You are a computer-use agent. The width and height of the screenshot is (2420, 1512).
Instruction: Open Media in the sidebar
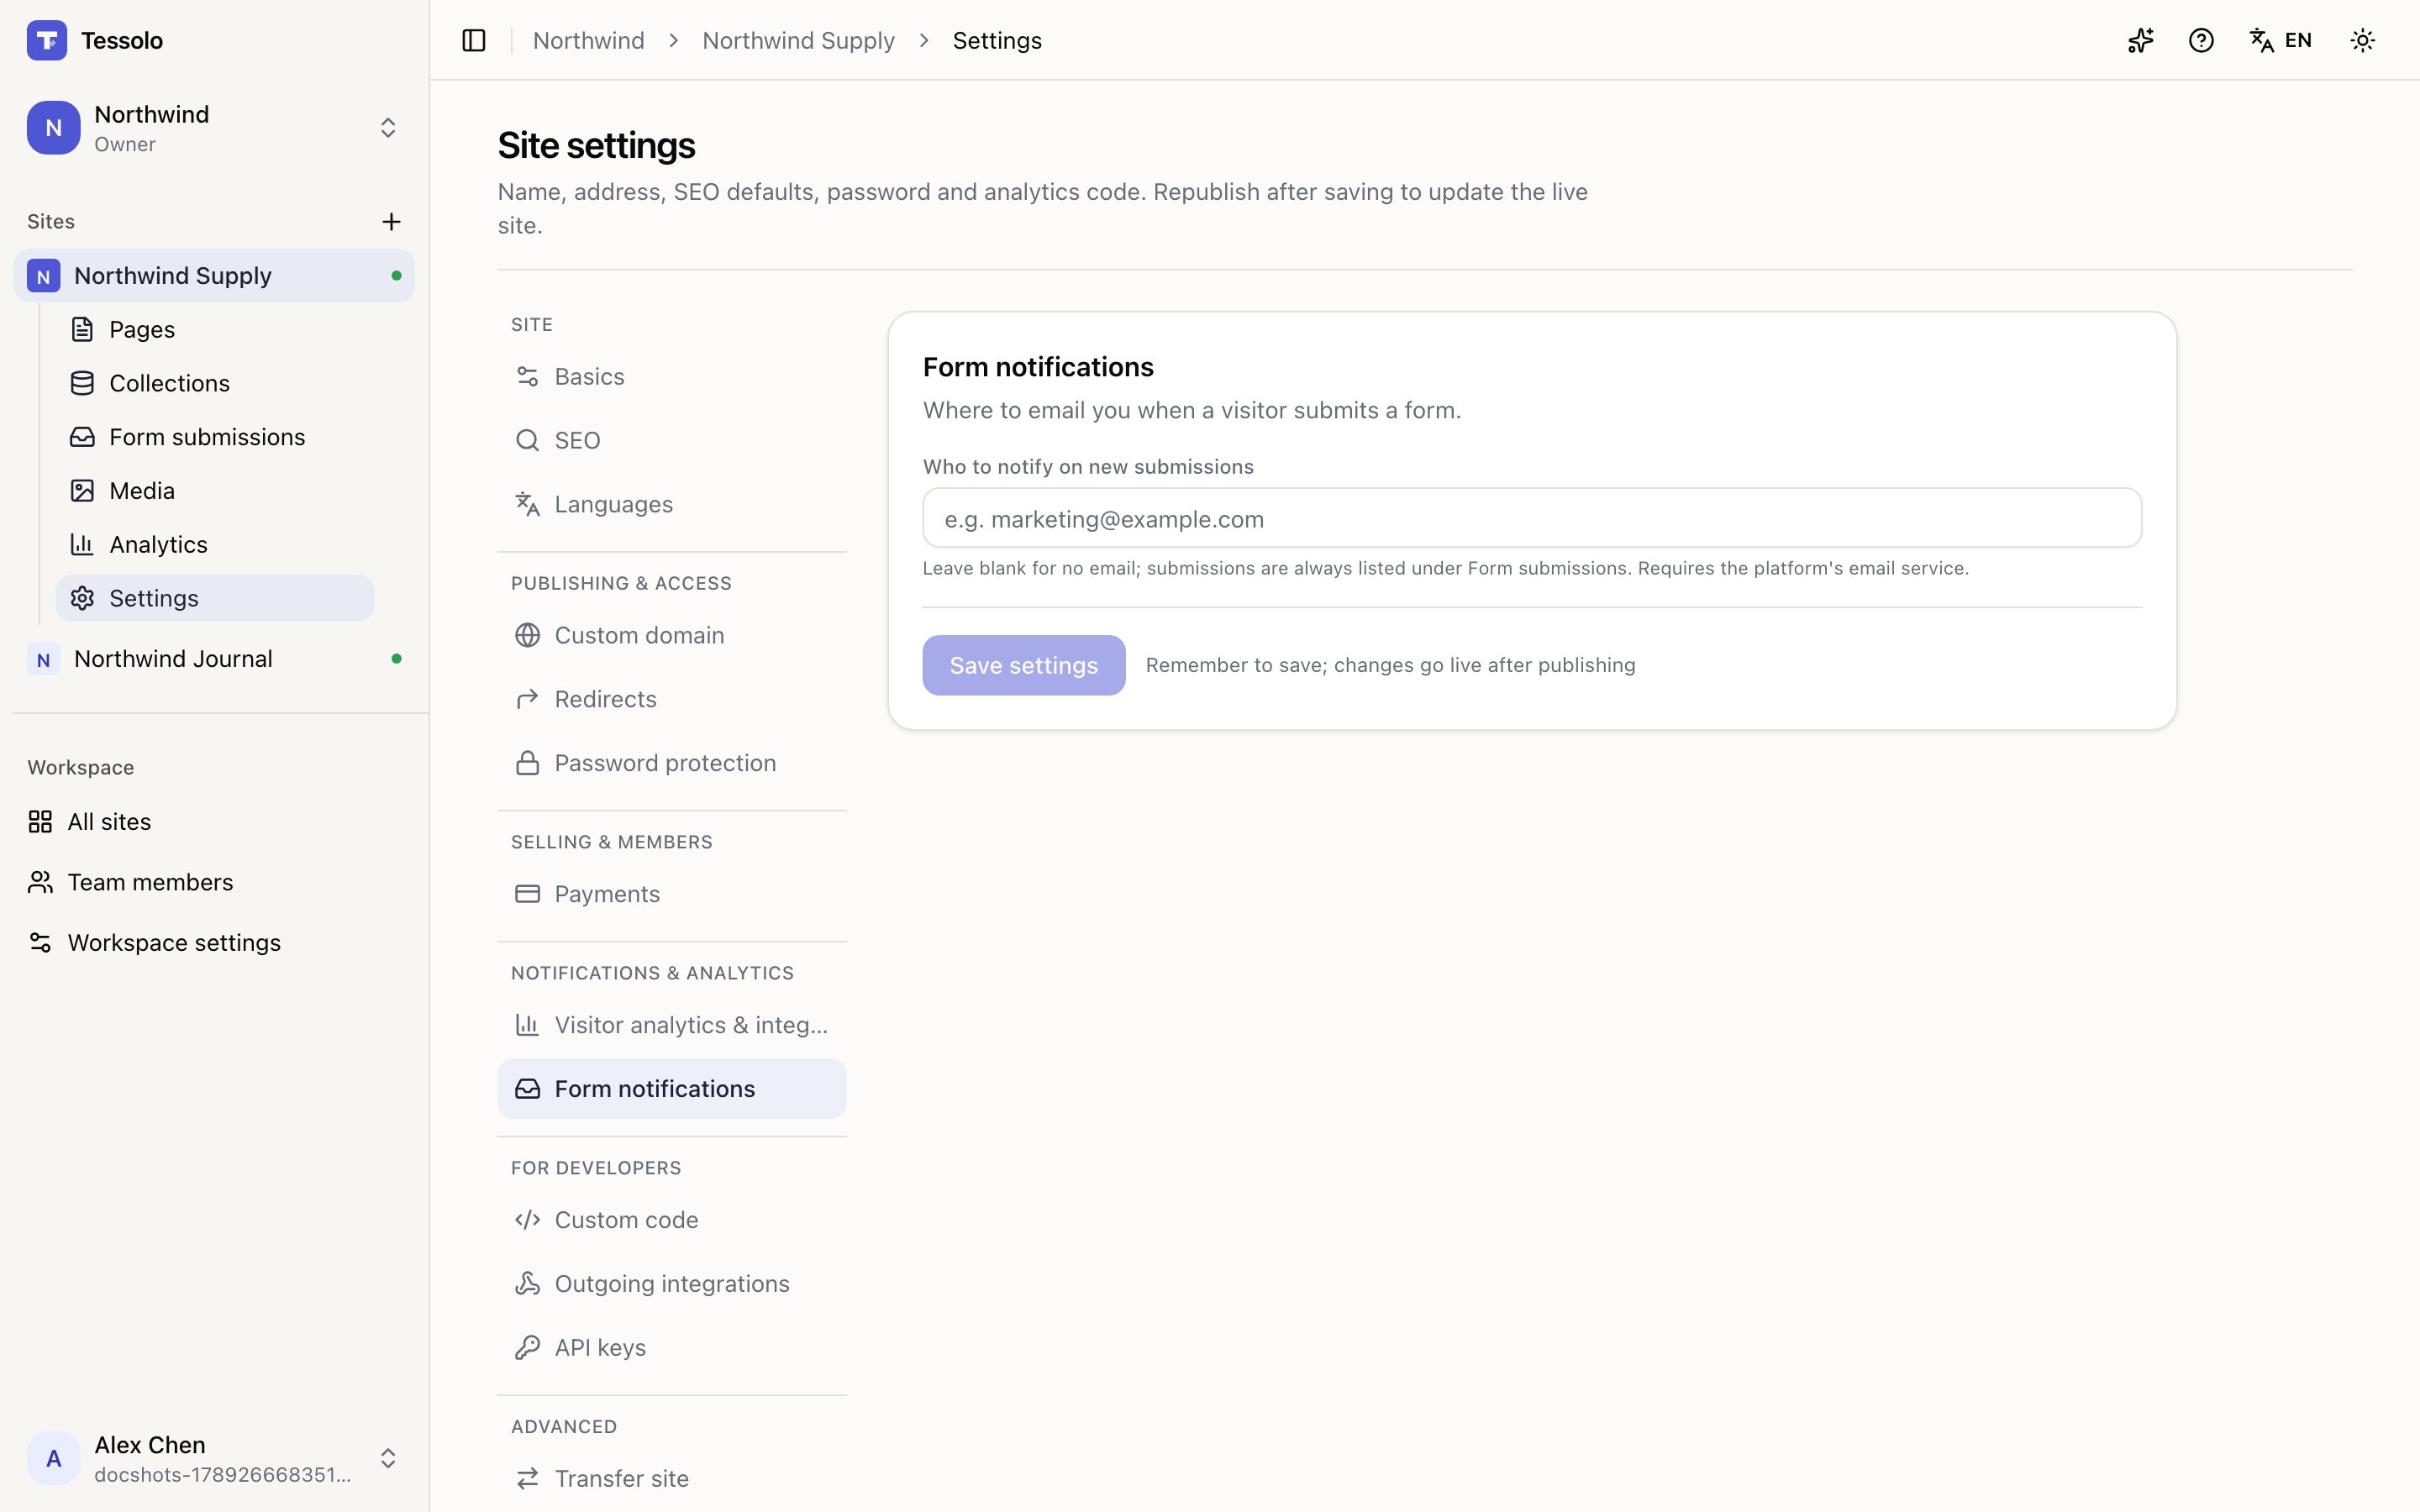215,491
